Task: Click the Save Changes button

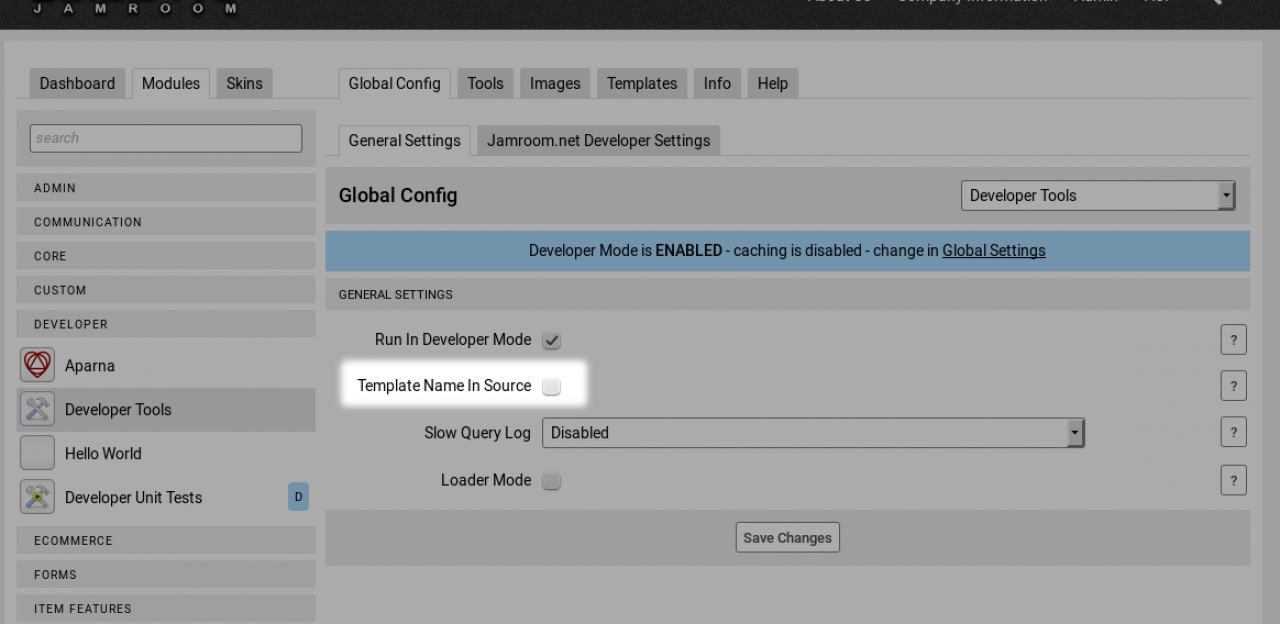Action: tap(787, 537)
